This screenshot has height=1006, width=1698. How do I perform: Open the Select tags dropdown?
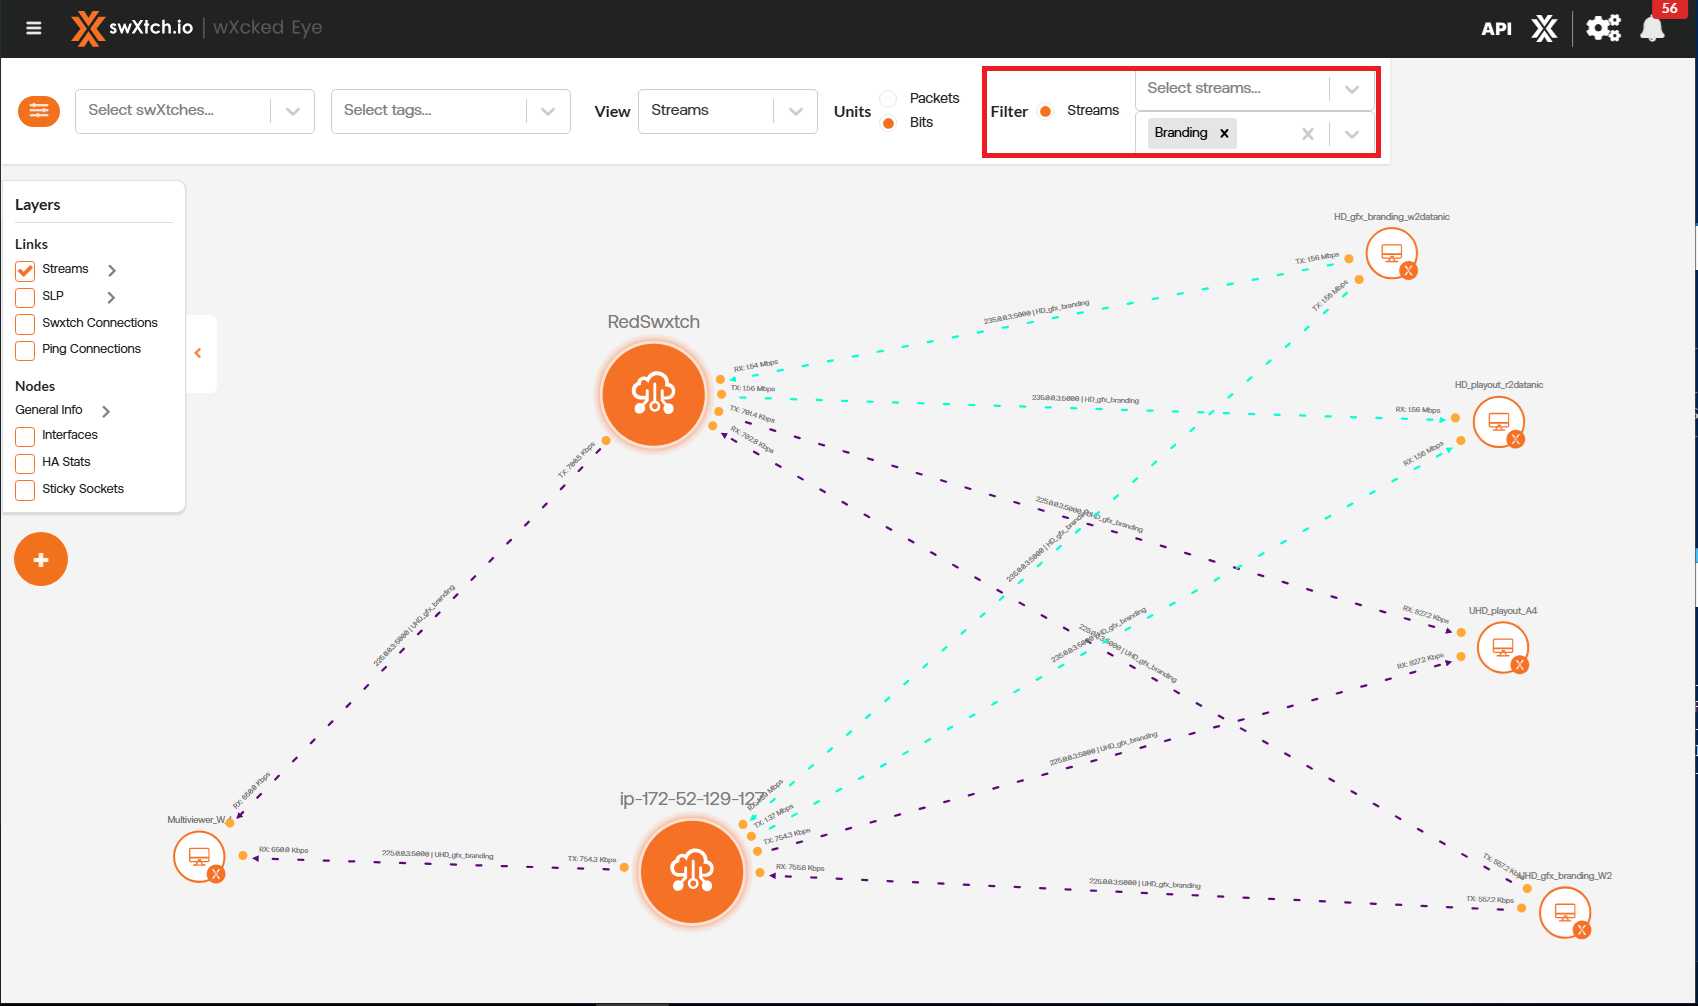450,111
